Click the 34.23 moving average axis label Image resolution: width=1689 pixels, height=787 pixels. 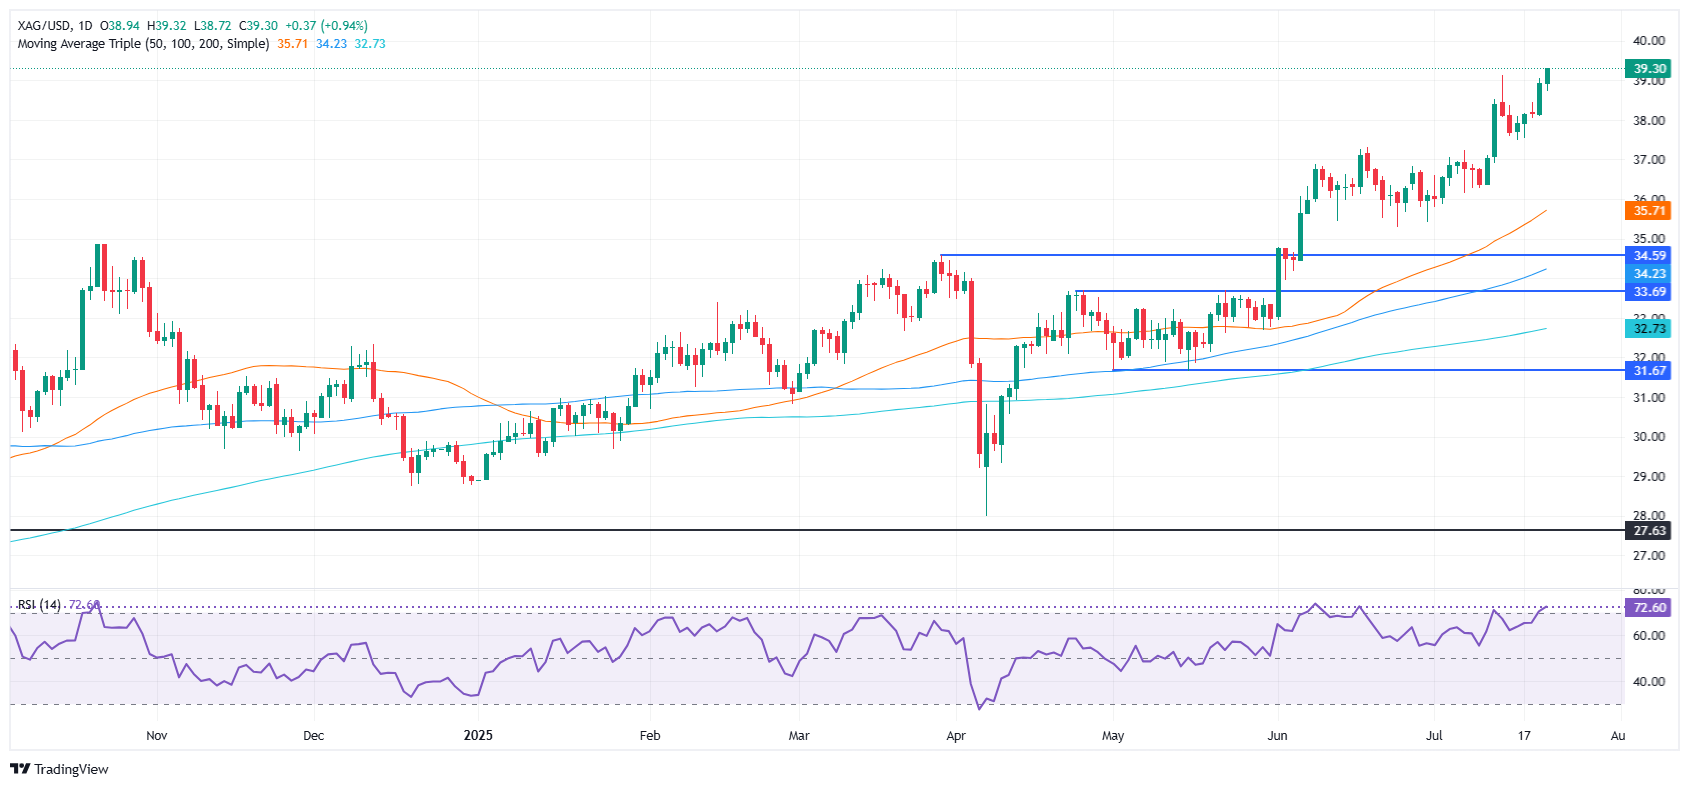point(1649,274)
